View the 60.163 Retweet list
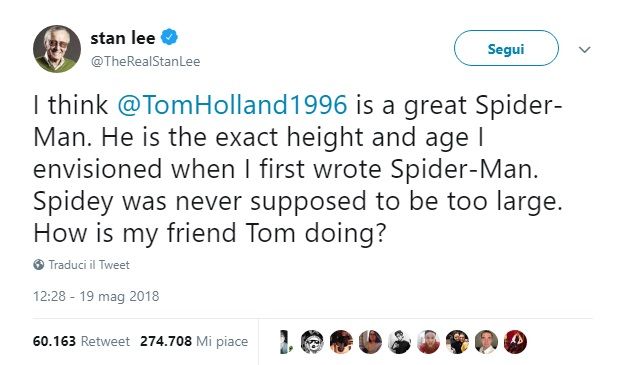 point(81,341)
